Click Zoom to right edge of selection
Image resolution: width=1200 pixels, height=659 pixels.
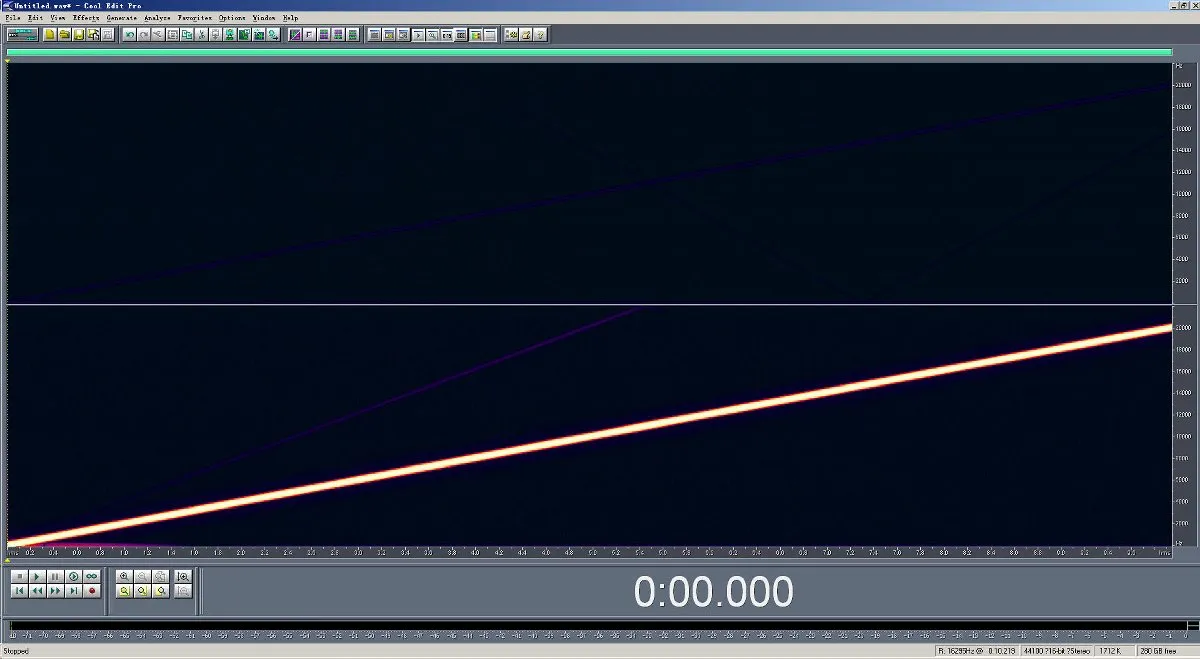point(160,591)
